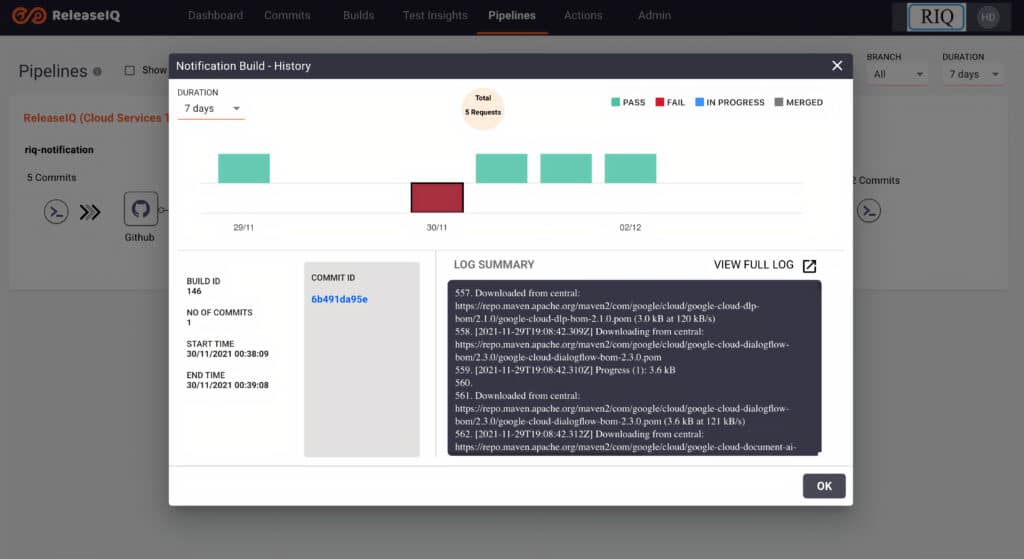Viewport: 1024px width, 559px height.
Task: Click the MERGED legend swatch
Action: point(778,102)
